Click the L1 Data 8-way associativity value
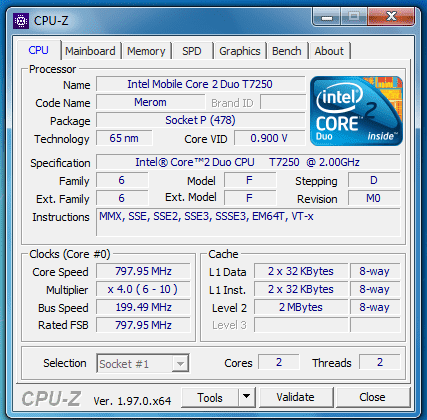Screen dimensions: 427x420 pyautogui.click(x=375, y=271)
